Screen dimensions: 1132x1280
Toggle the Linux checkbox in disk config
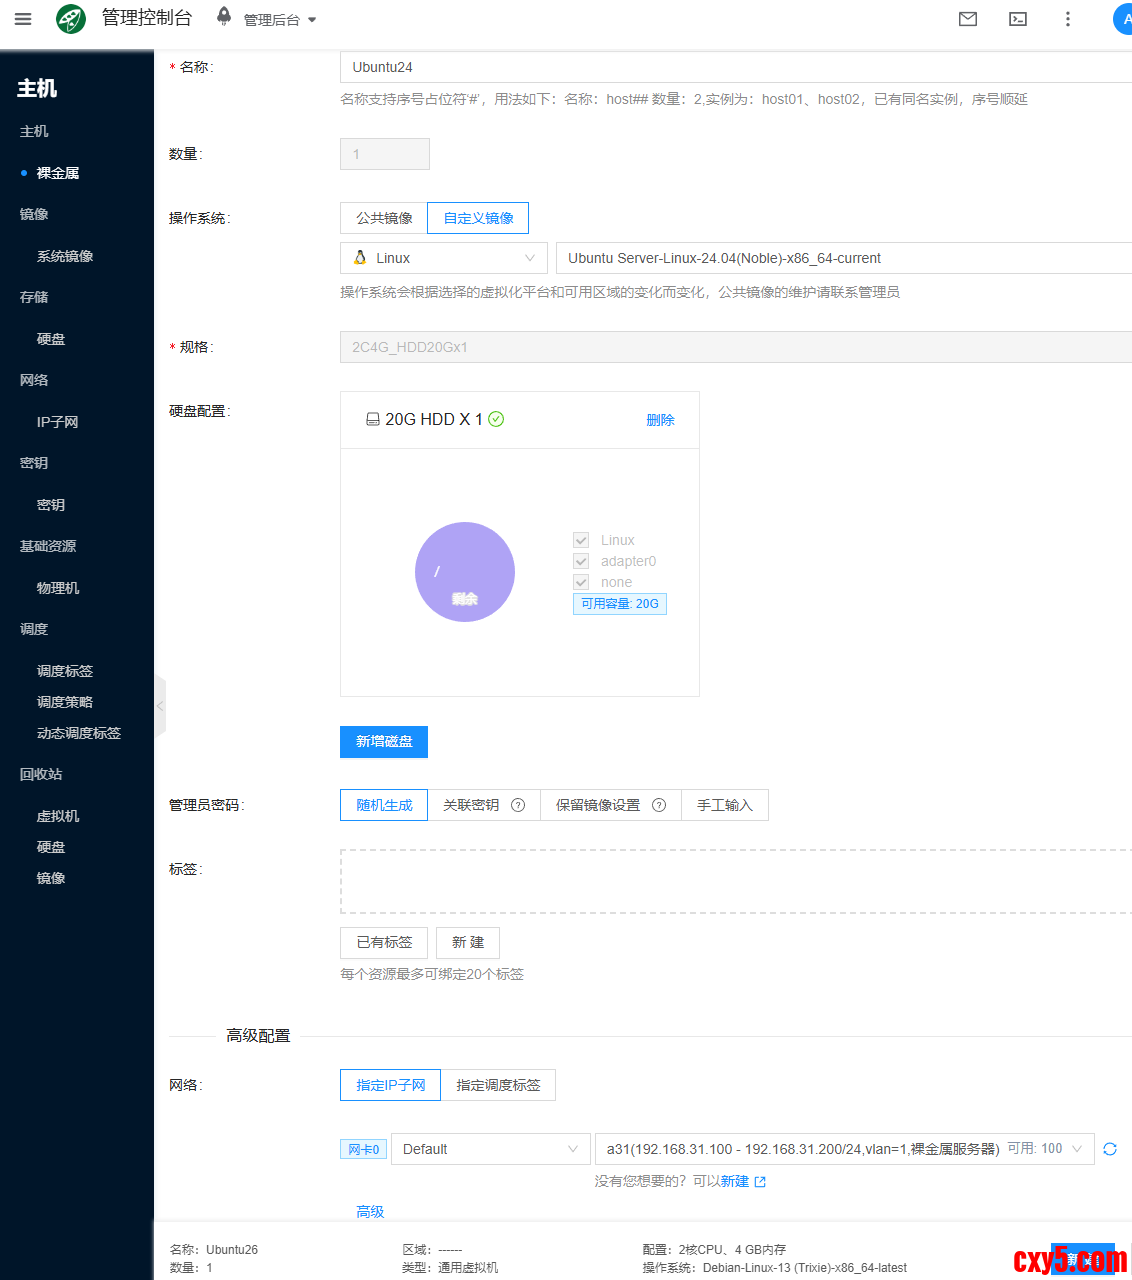pyautogui.click(x=581, y=540)
